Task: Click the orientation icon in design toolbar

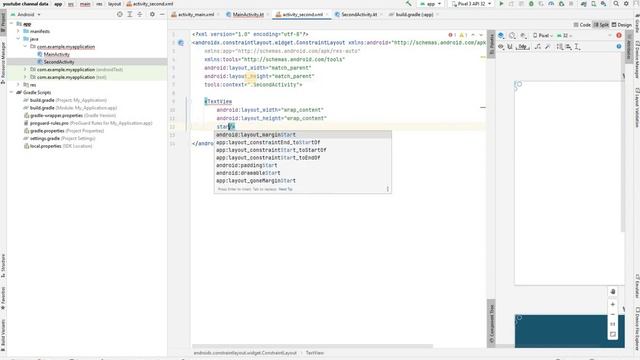Action: pyautogui.click(x=512, y=36)
